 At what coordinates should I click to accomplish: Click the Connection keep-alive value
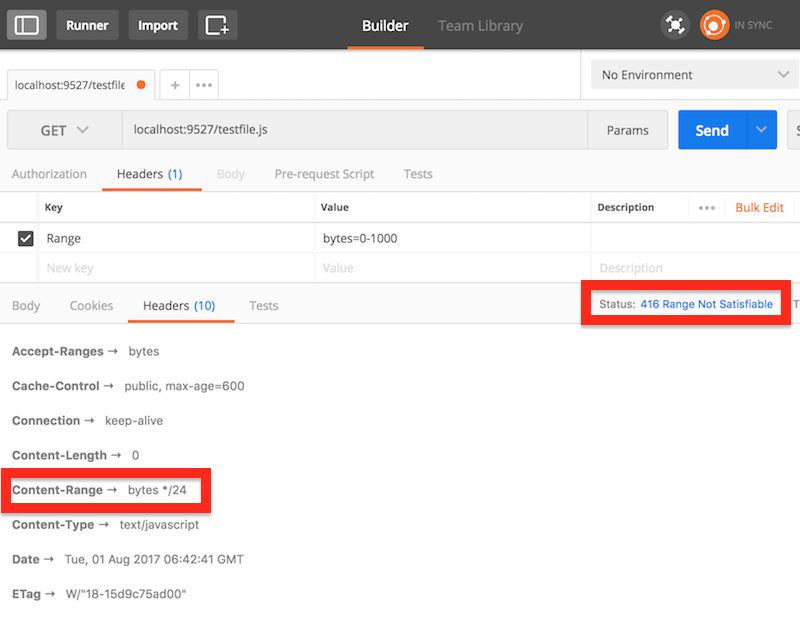(x=134, y=420)
